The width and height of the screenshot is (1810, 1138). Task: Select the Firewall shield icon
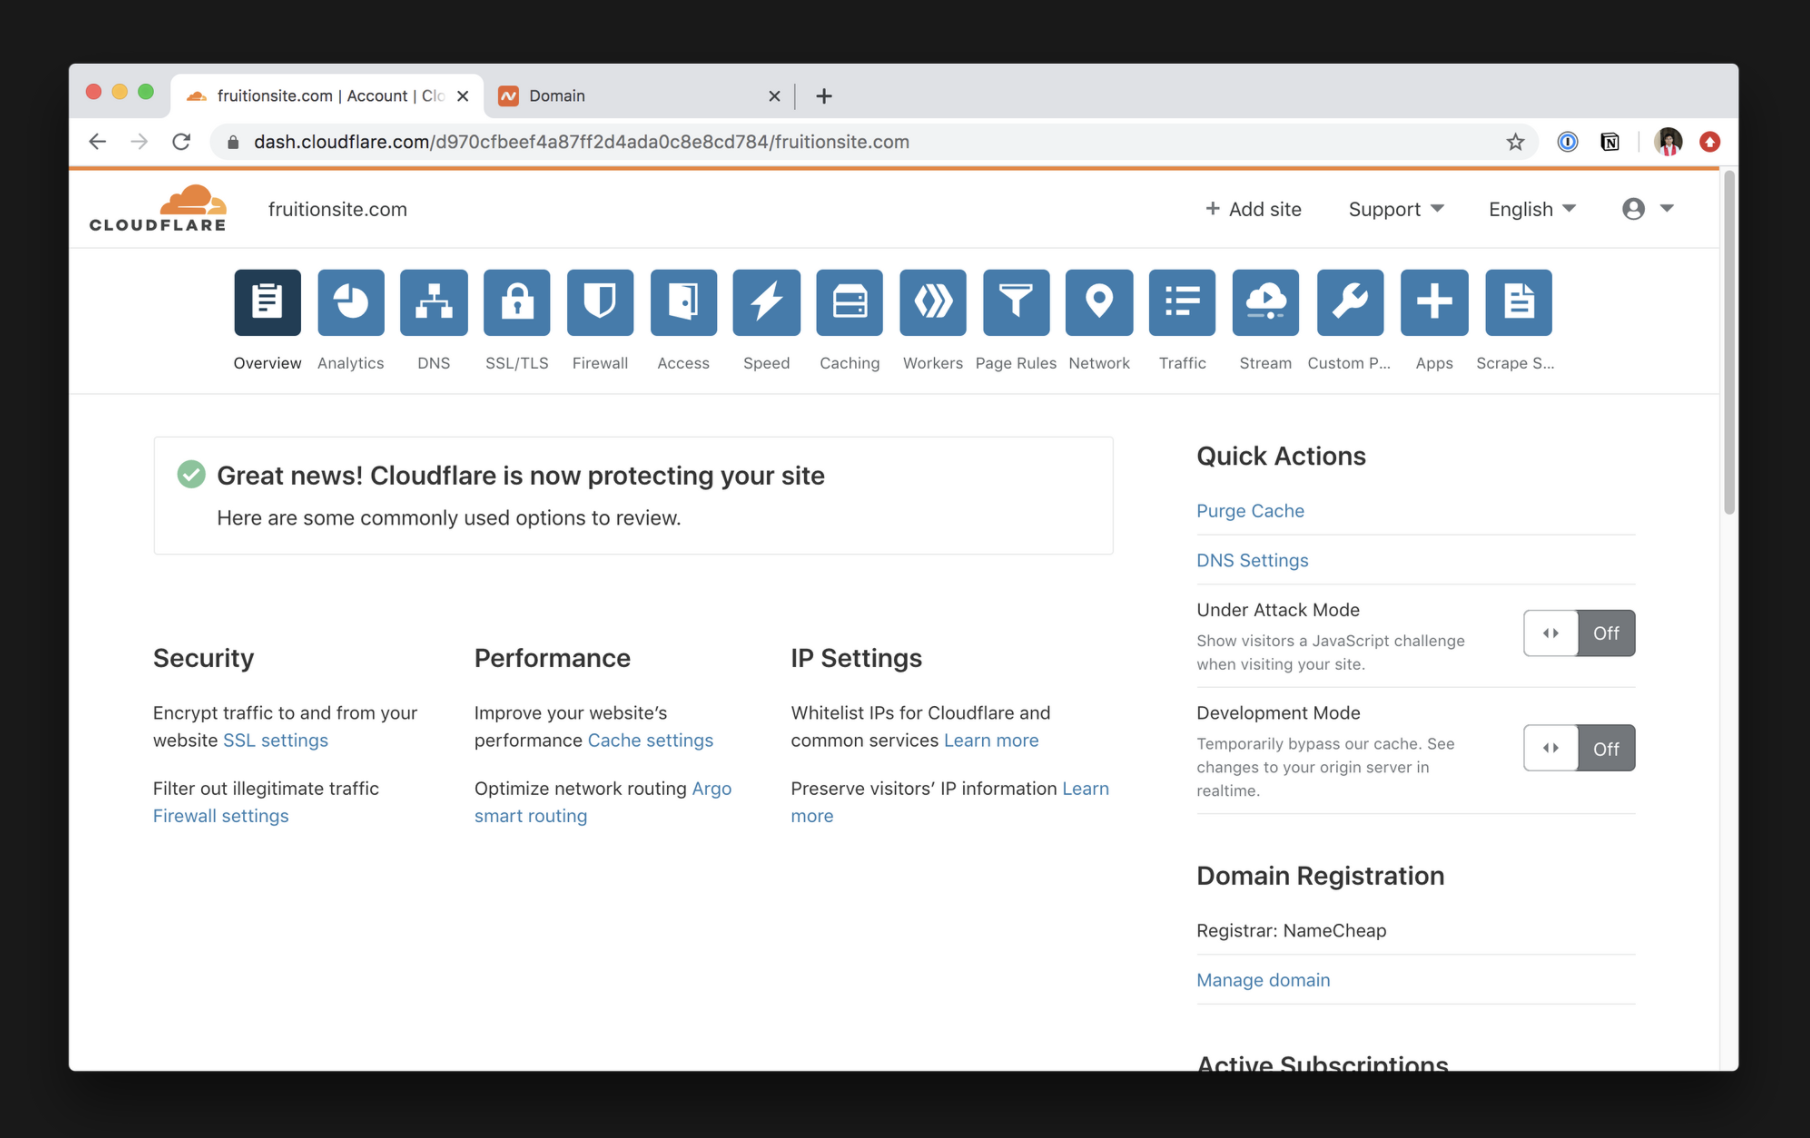(x=600, y=302)
